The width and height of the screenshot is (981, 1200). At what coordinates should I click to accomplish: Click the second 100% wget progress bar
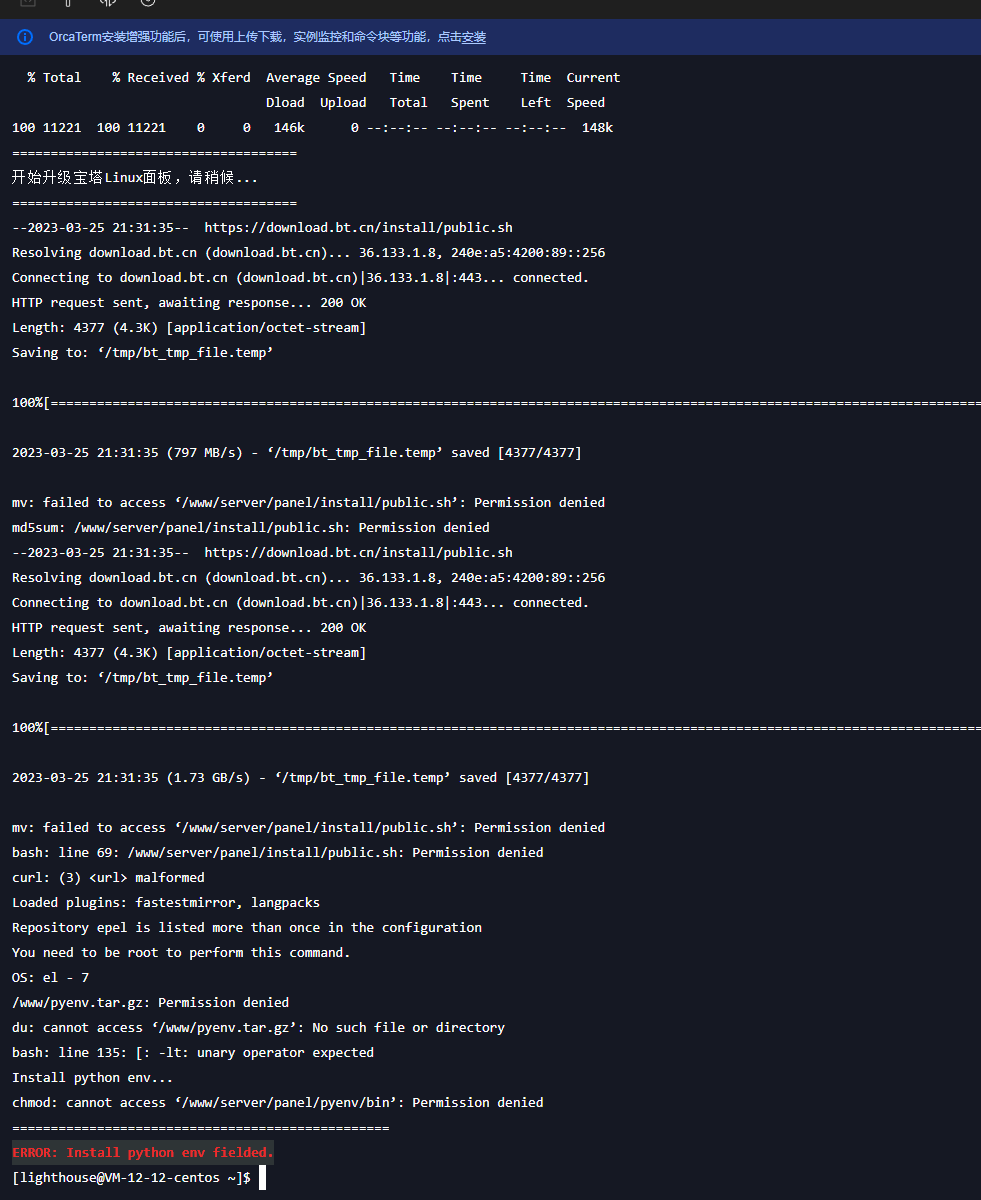(496, 728)
